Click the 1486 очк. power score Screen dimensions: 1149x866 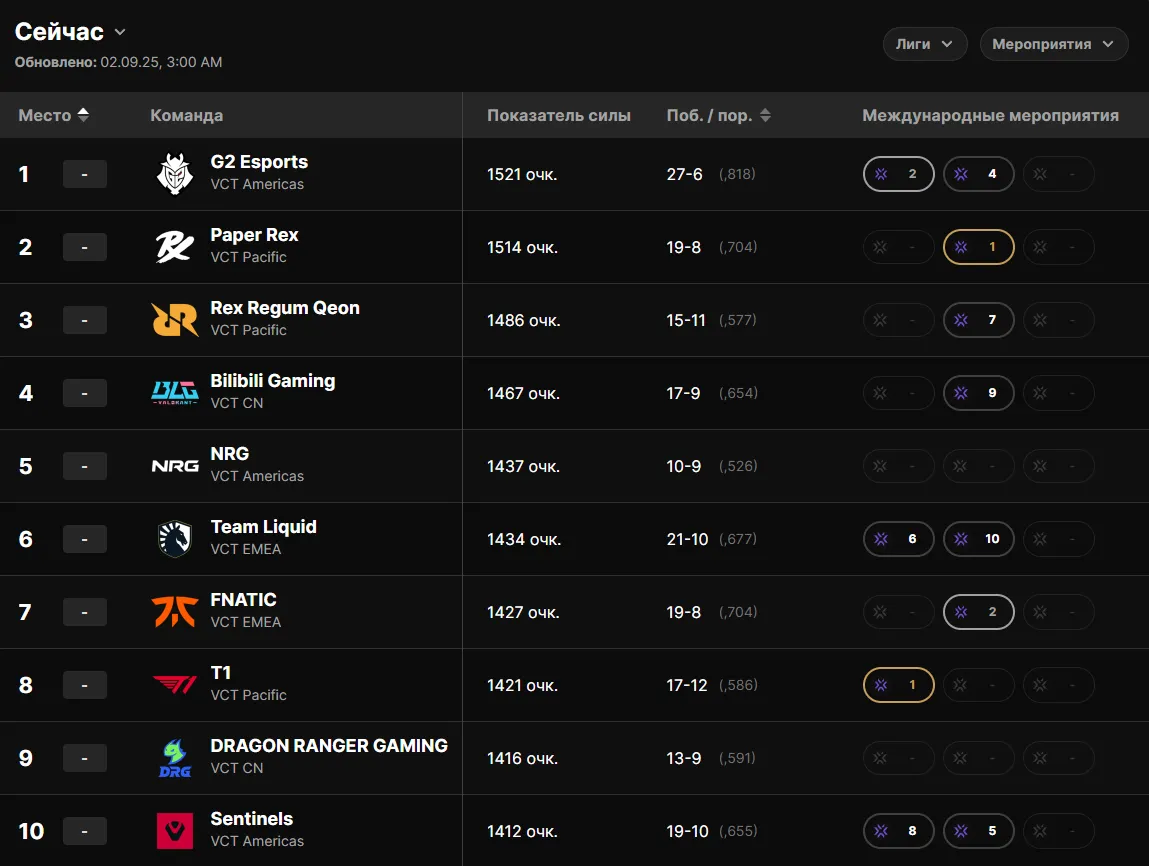[x=523, y=320]
